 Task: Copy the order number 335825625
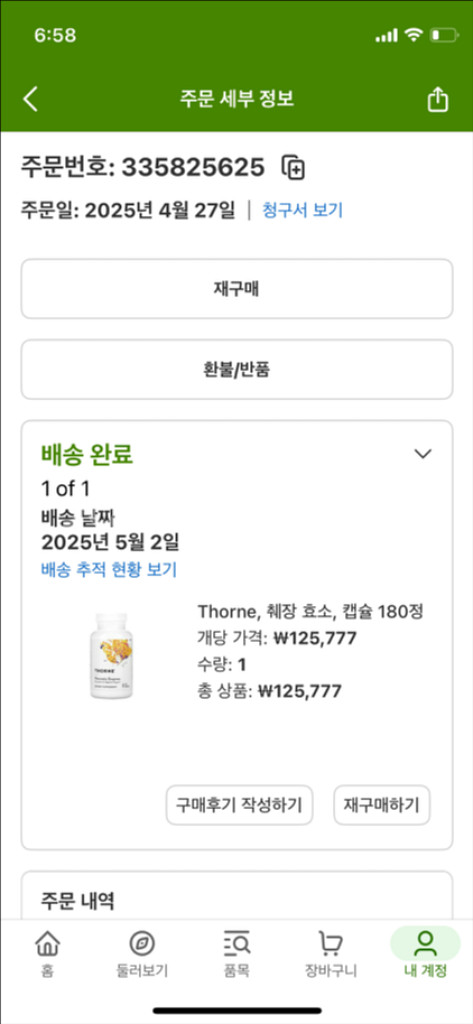tap(293, 167)
